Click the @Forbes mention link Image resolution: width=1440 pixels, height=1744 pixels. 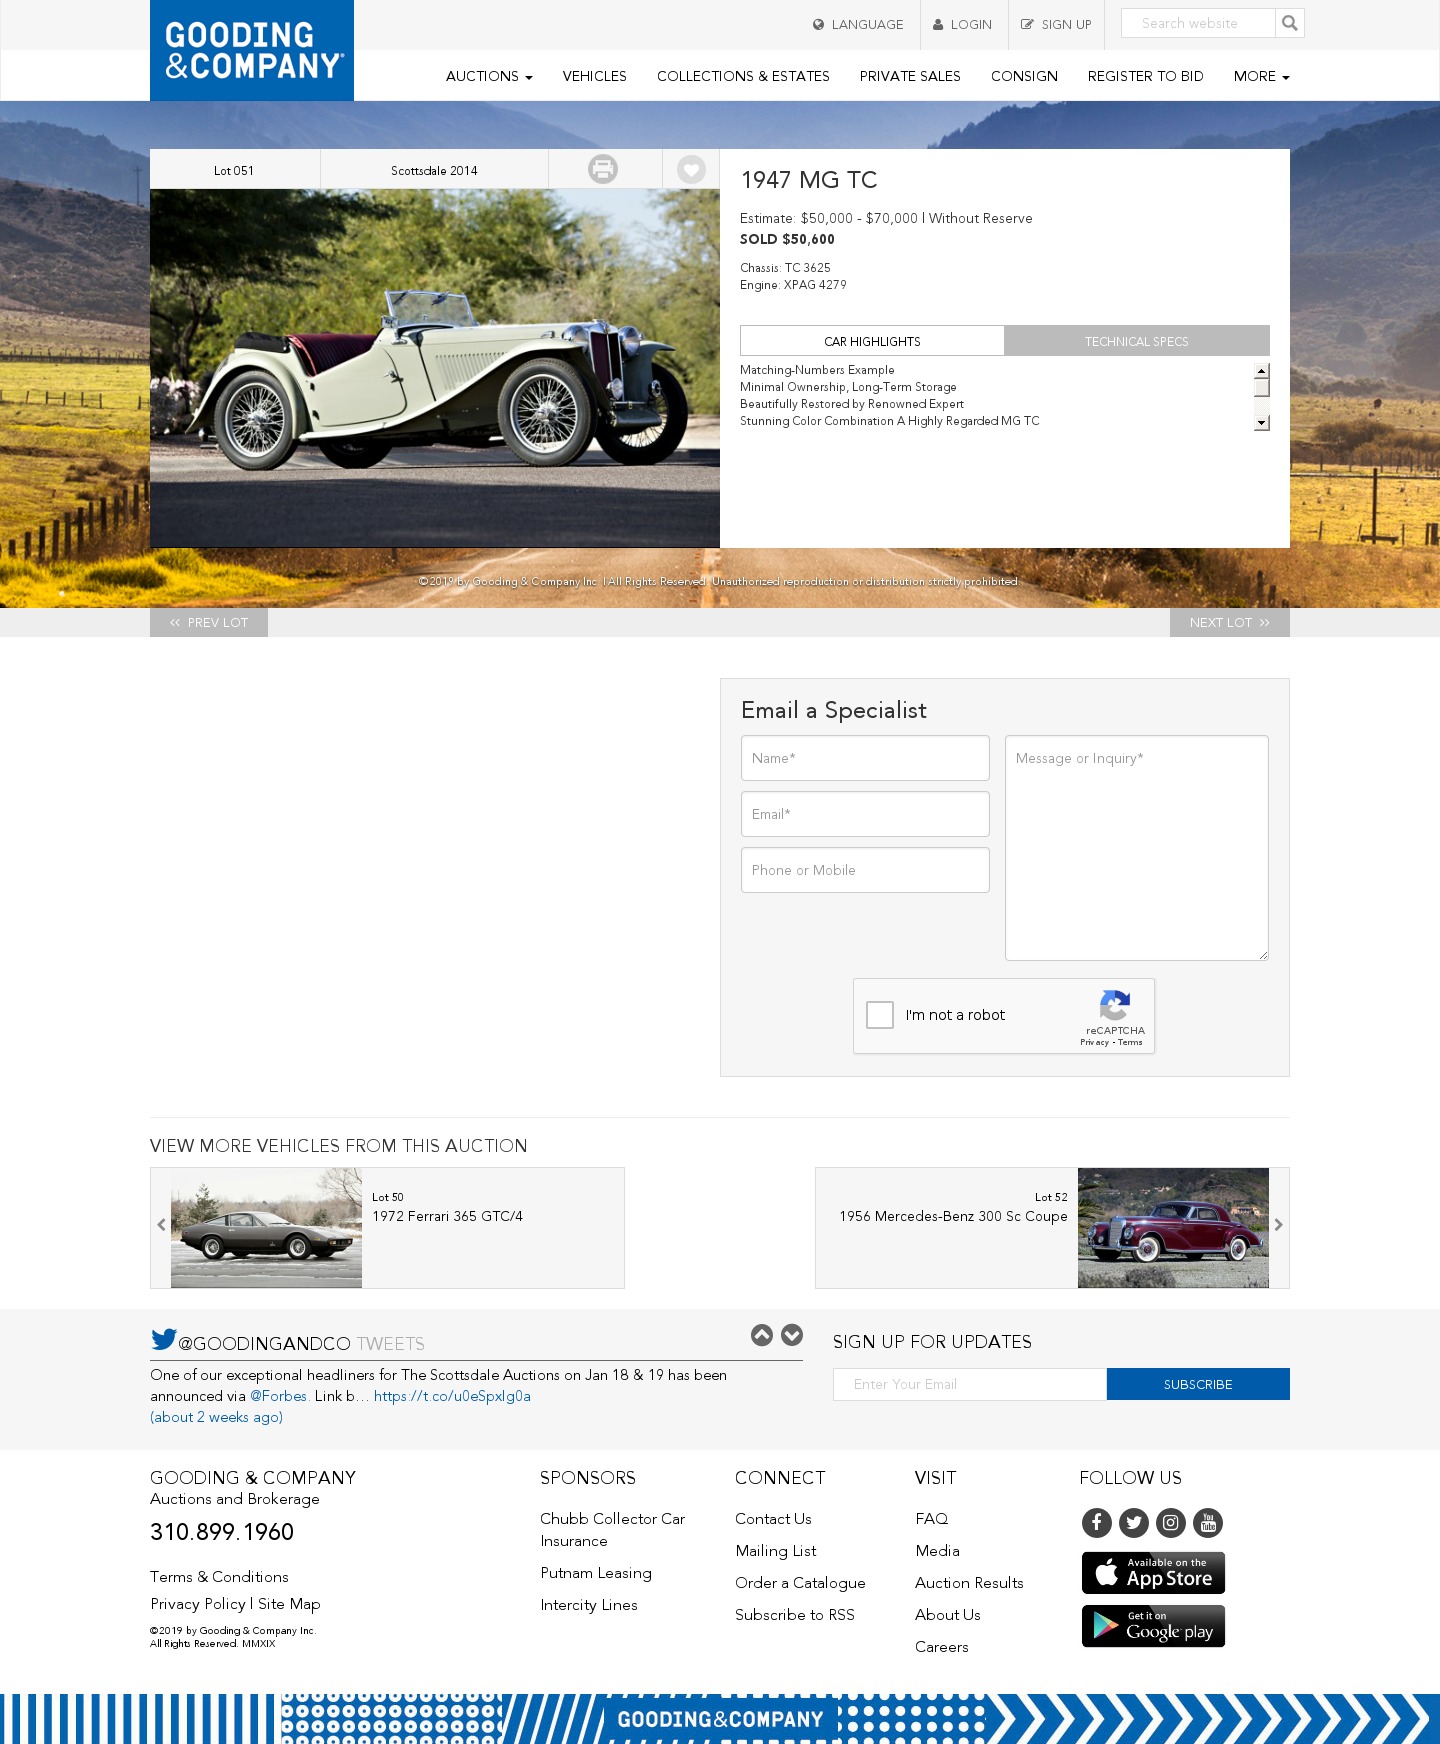click(278, 1396)
